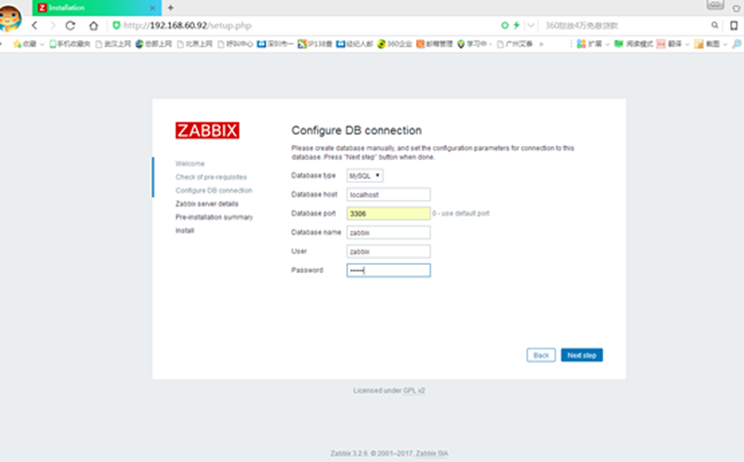
Task: Open the 360企业 bookmark
Action: pyautogui.click(x=395, y=44)
